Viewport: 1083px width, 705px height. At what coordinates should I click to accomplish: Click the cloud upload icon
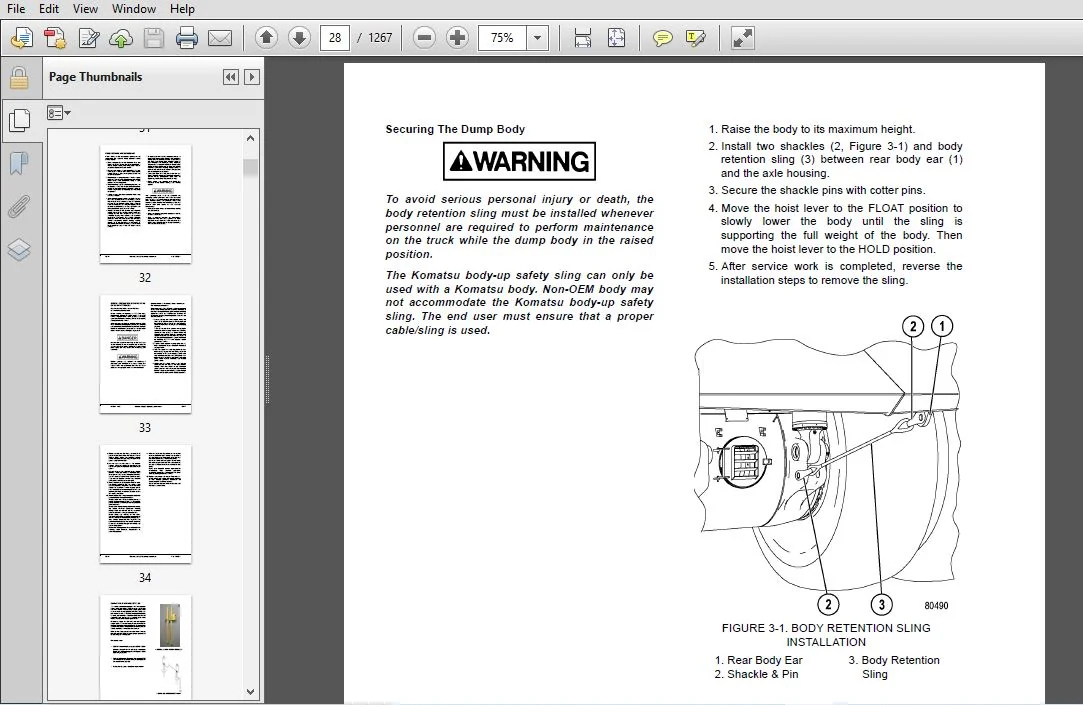coord(121,38)
